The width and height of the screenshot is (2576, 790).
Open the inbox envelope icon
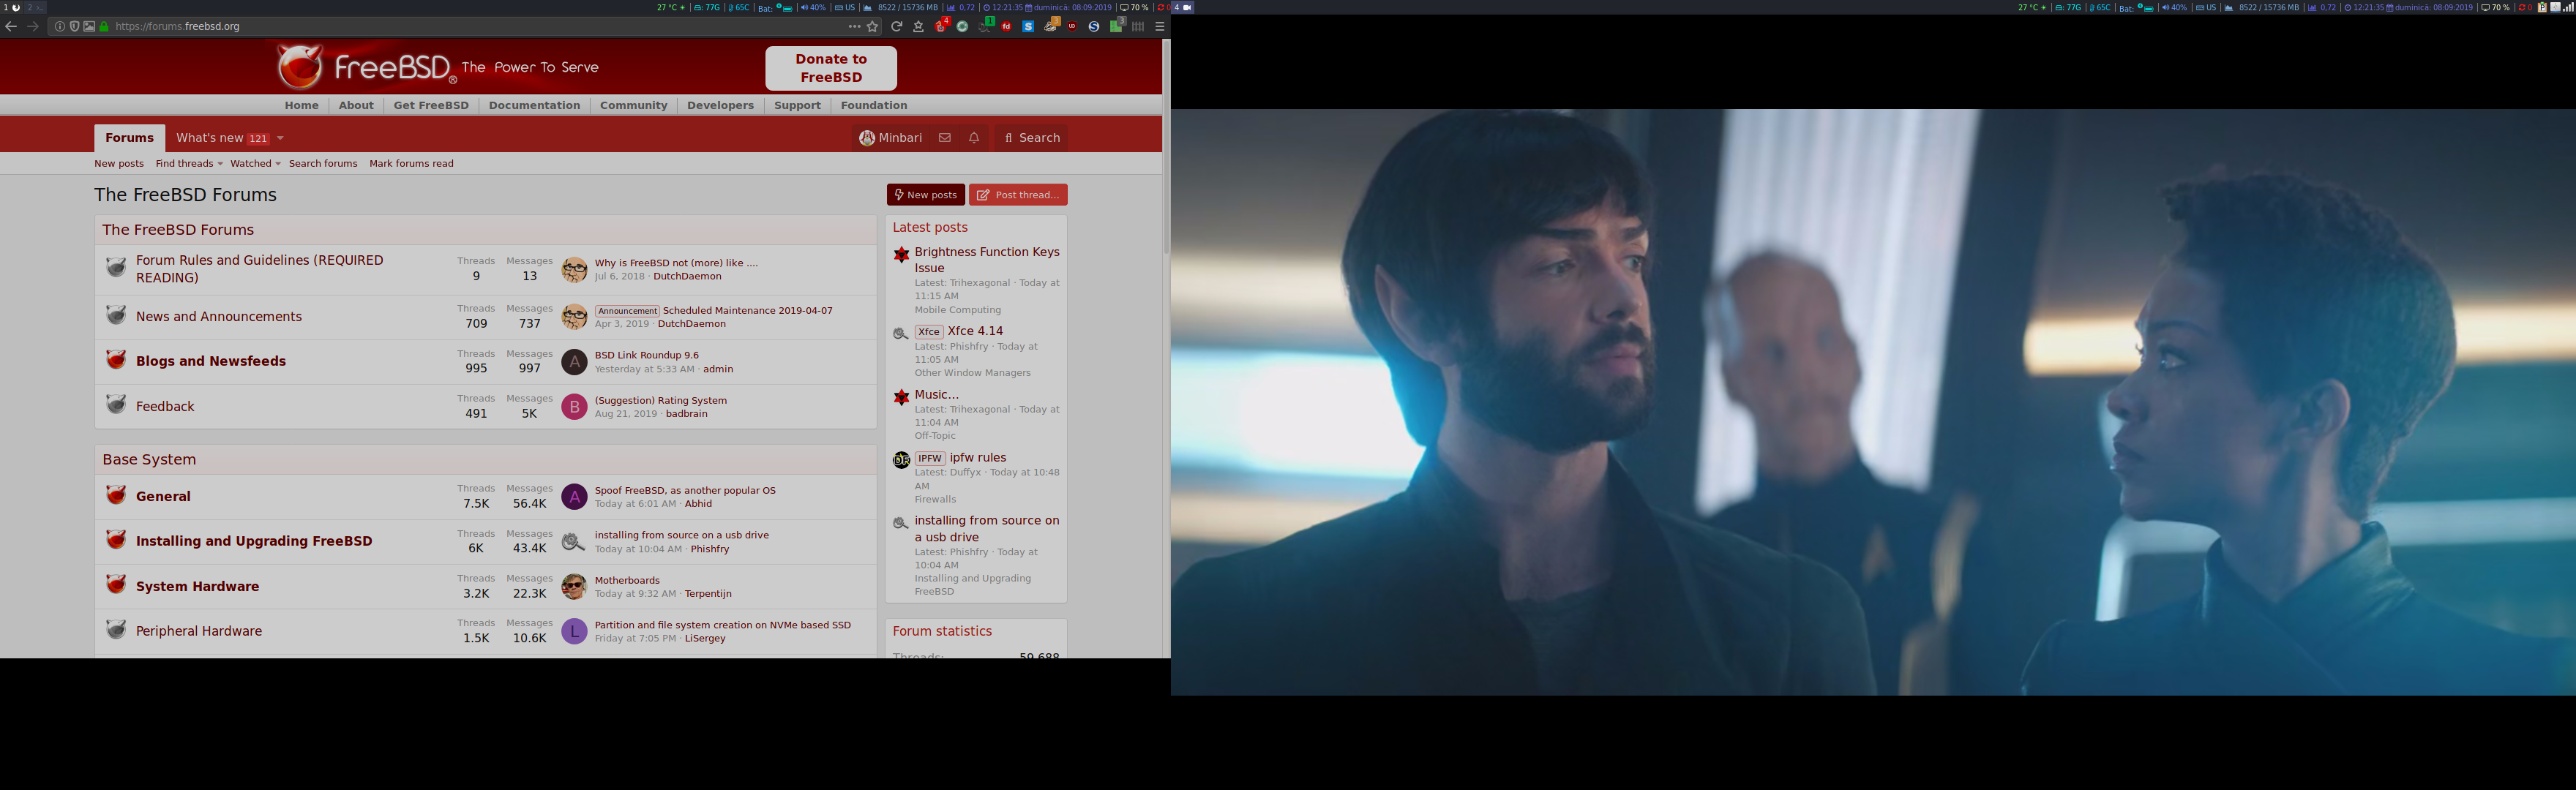pyautogui.click(x=944, y=138)
